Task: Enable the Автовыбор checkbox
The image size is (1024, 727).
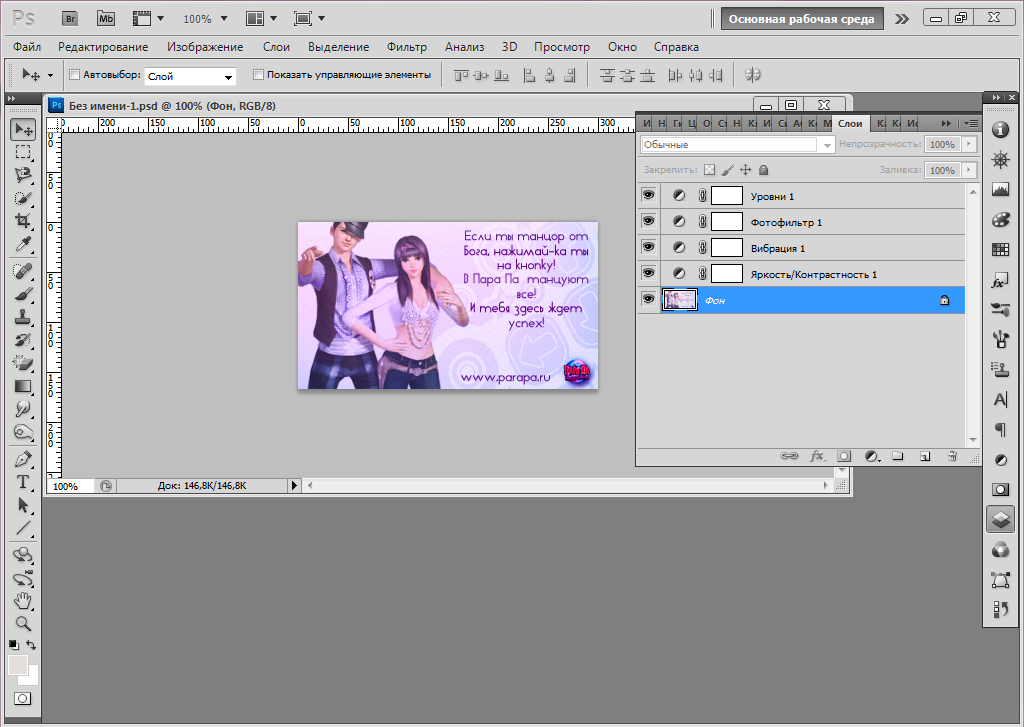Action: [x=74, y=75]
